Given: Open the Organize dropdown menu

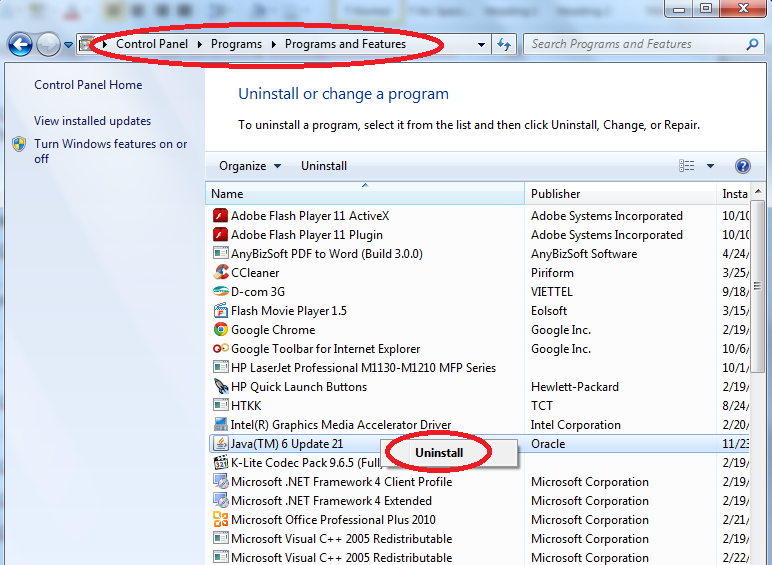Looking at the screenshot, I should [250, 166].
